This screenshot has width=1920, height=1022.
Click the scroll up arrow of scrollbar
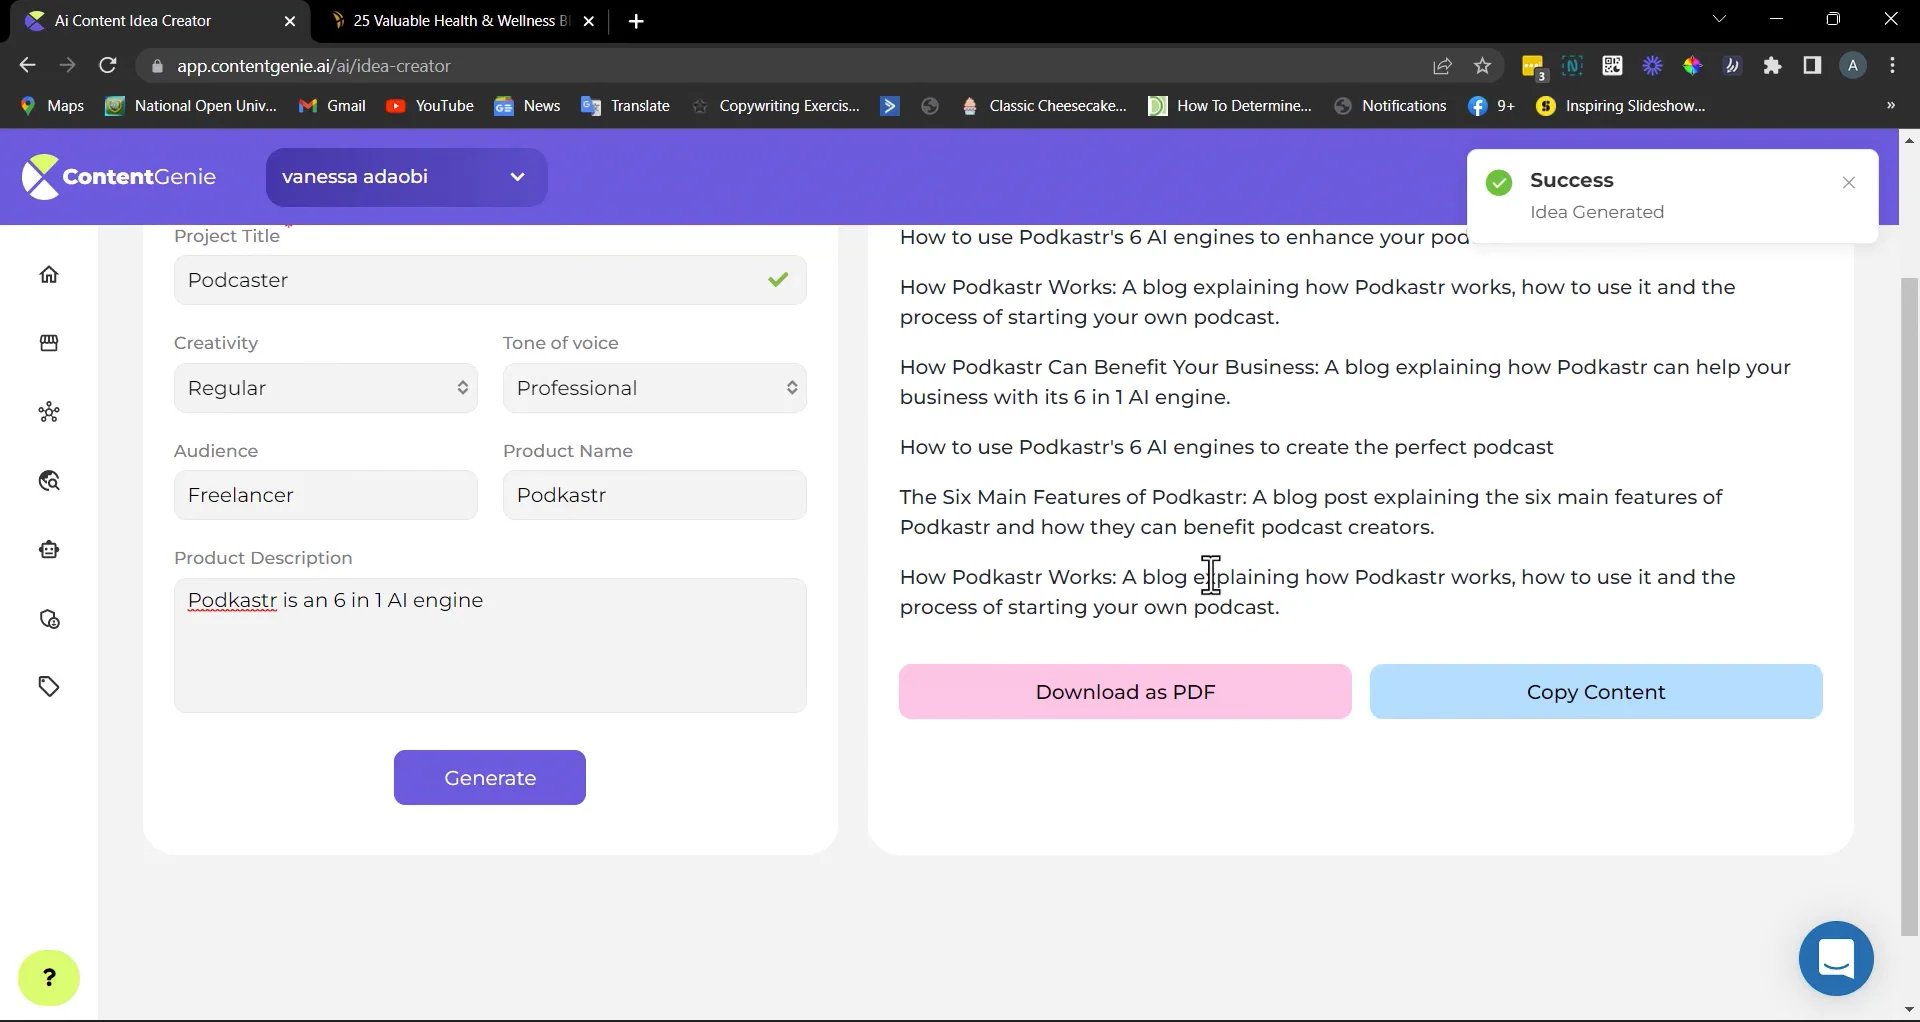point(1909,140)
